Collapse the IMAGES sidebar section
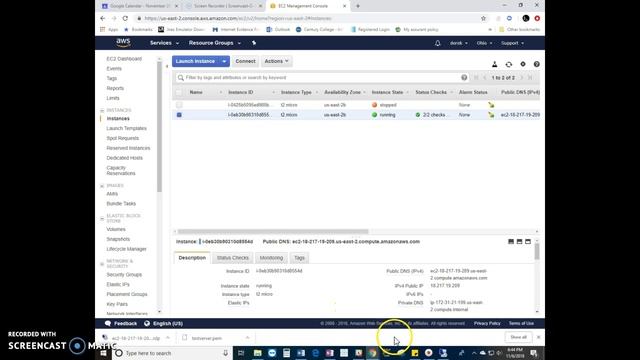 click(102, 186)
